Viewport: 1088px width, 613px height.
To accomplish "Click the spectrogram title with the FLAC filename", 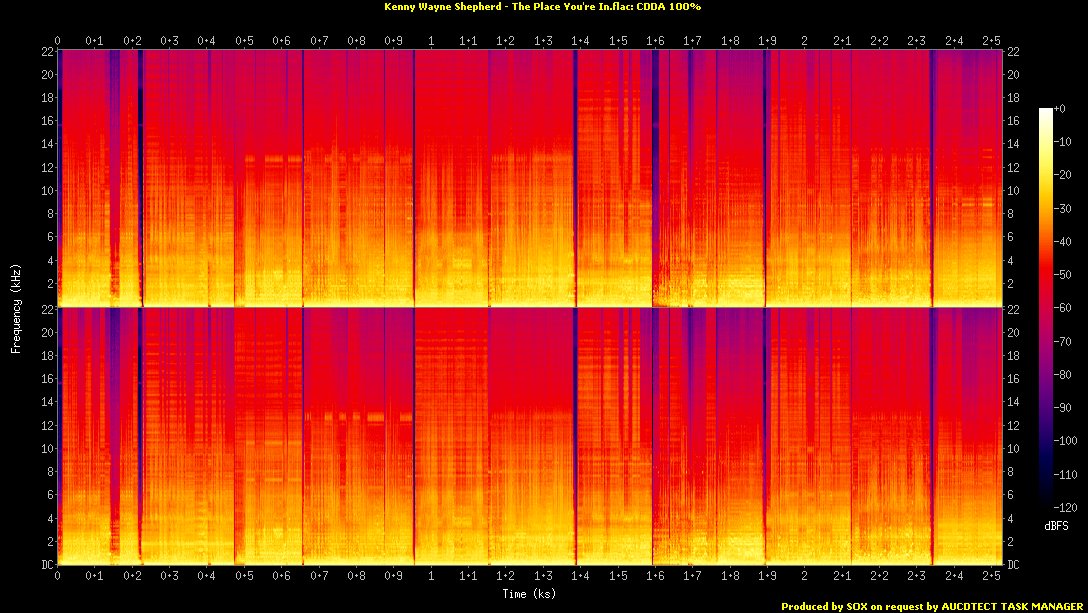I will pos(543,6).
